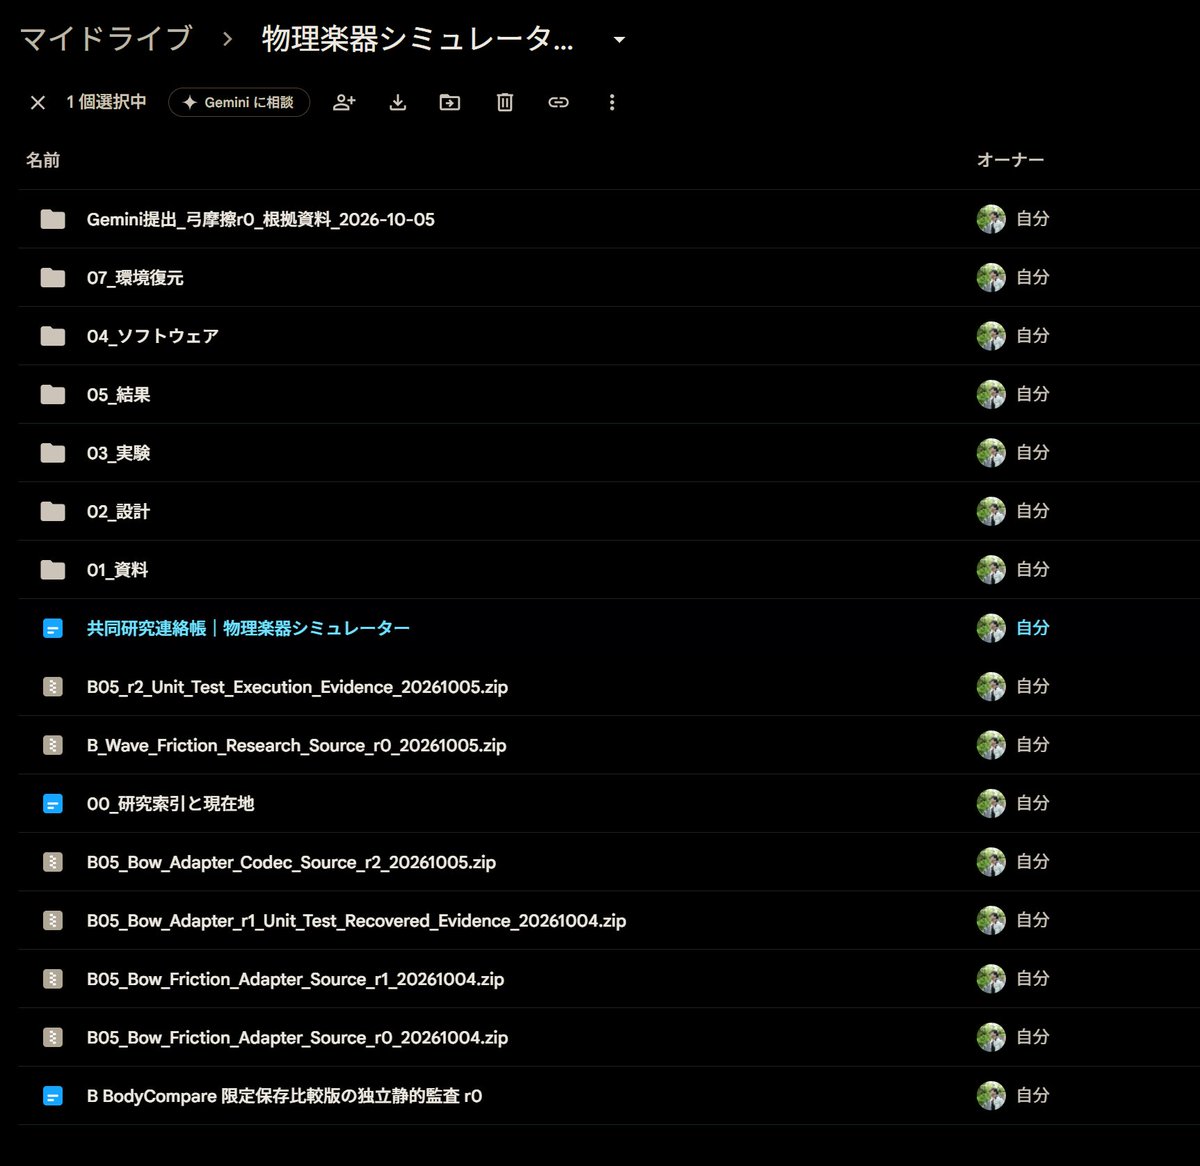Click owner avatar in 共同研究連絡帳 row
Screen dimensions: 1200x1166
point(991,629)
